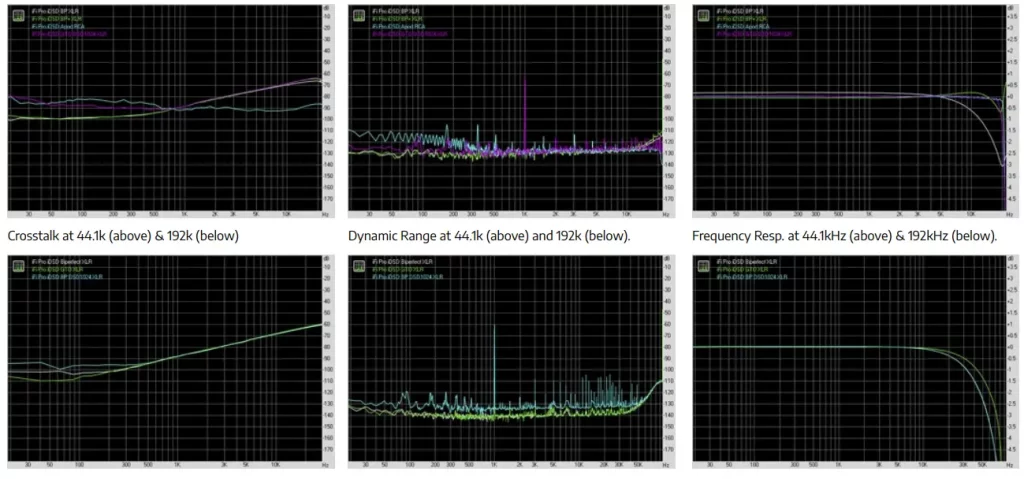Click the chart icon in the 192kHz frequency response graph
Viewport: 1024px width, 479px height.
704,267
